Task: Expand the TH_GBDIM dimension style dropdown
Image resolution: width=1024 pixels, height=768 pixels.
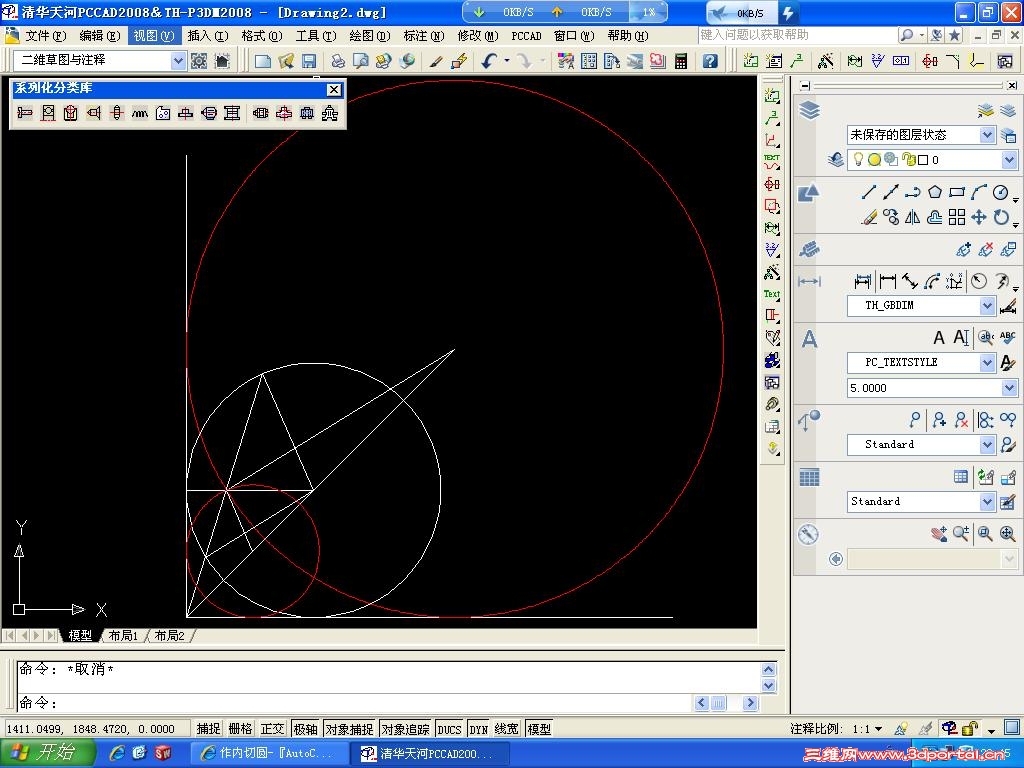Action: (987, 306)
